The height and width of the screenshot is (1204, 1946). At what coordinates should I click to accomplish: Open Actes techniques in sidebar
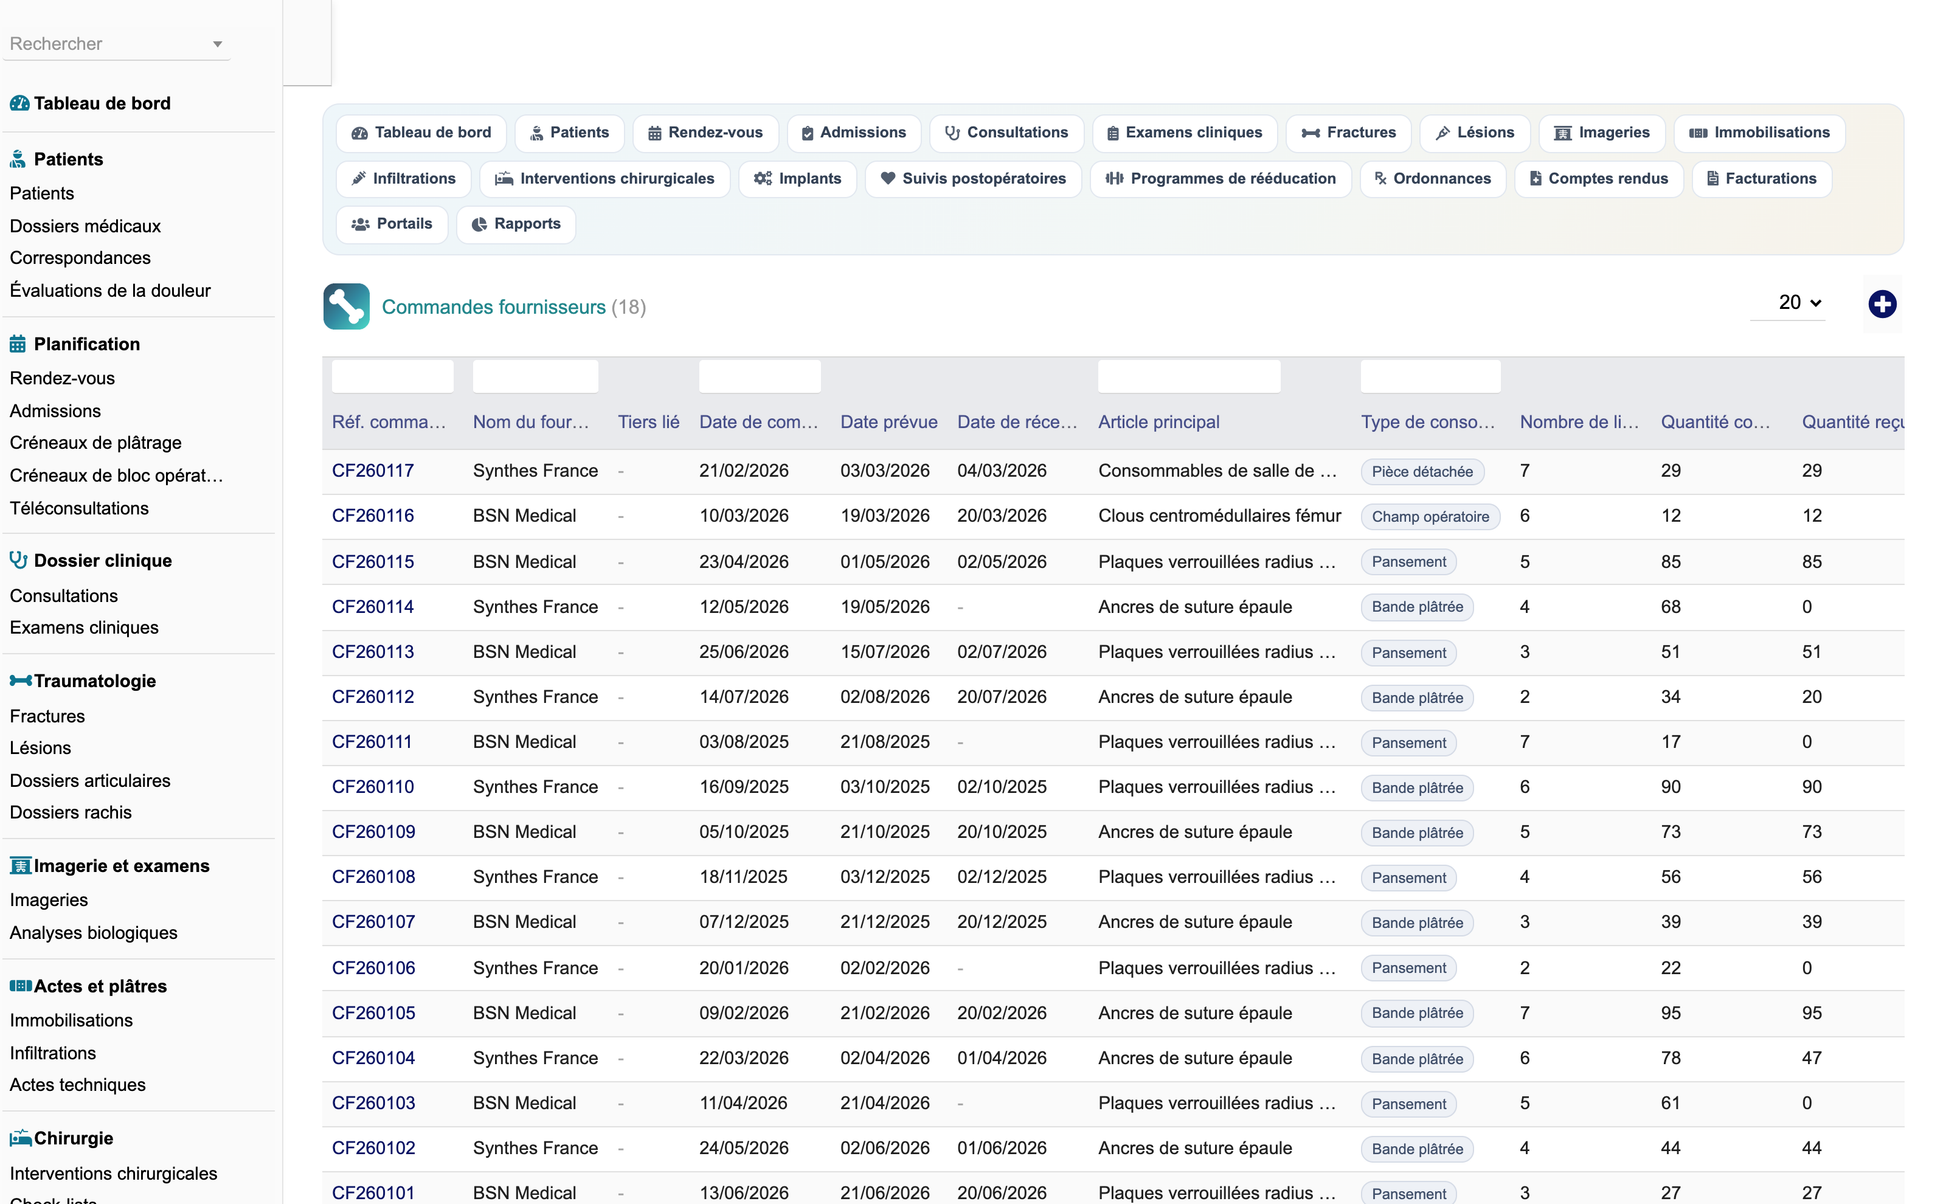point(78,1085)
